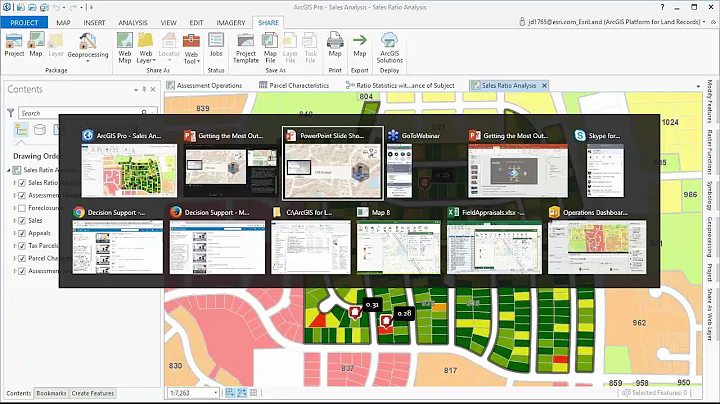The width and height of the screenshot is (720, 404).
Task: Toggle the Appeals layer checkbox
Action: 22,233
